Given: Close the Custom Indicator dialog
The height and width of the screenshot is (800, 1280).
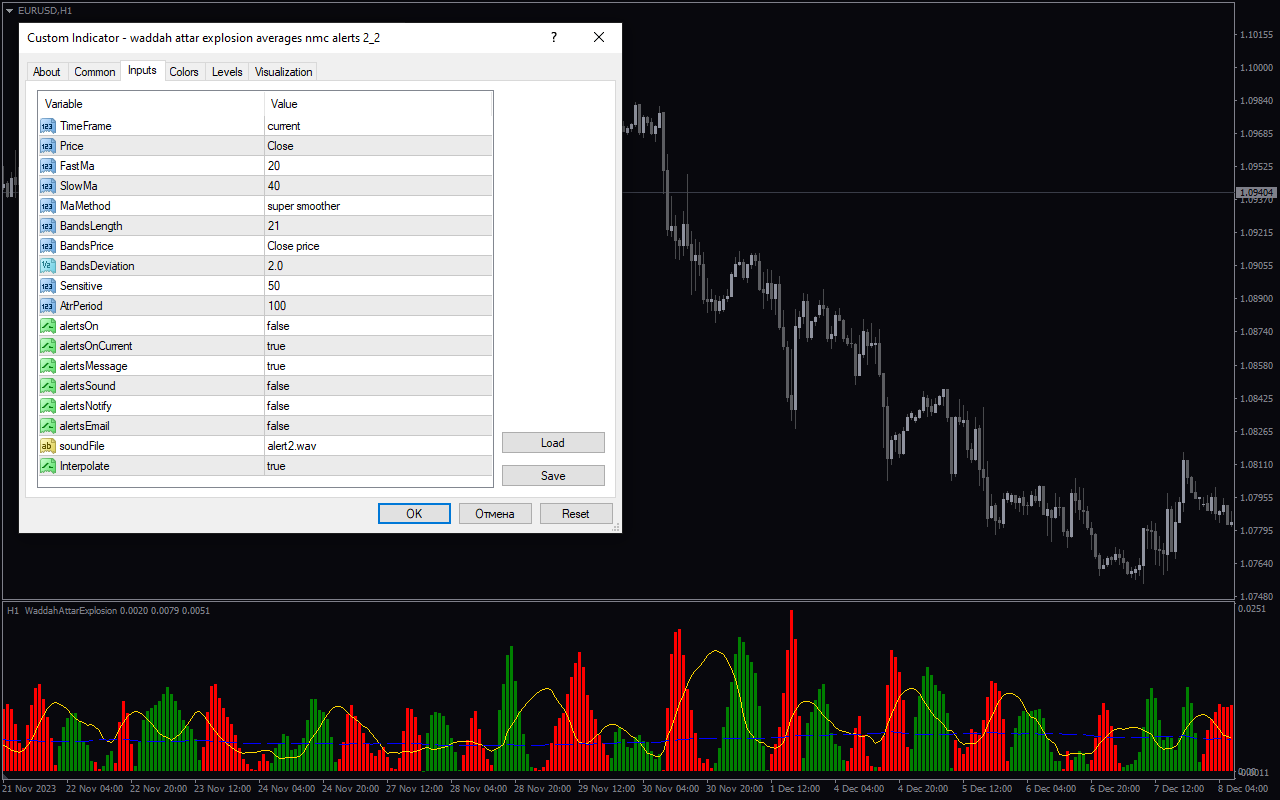Looking at the screenshot, I should pyautogui.click(x=599, y=38).
